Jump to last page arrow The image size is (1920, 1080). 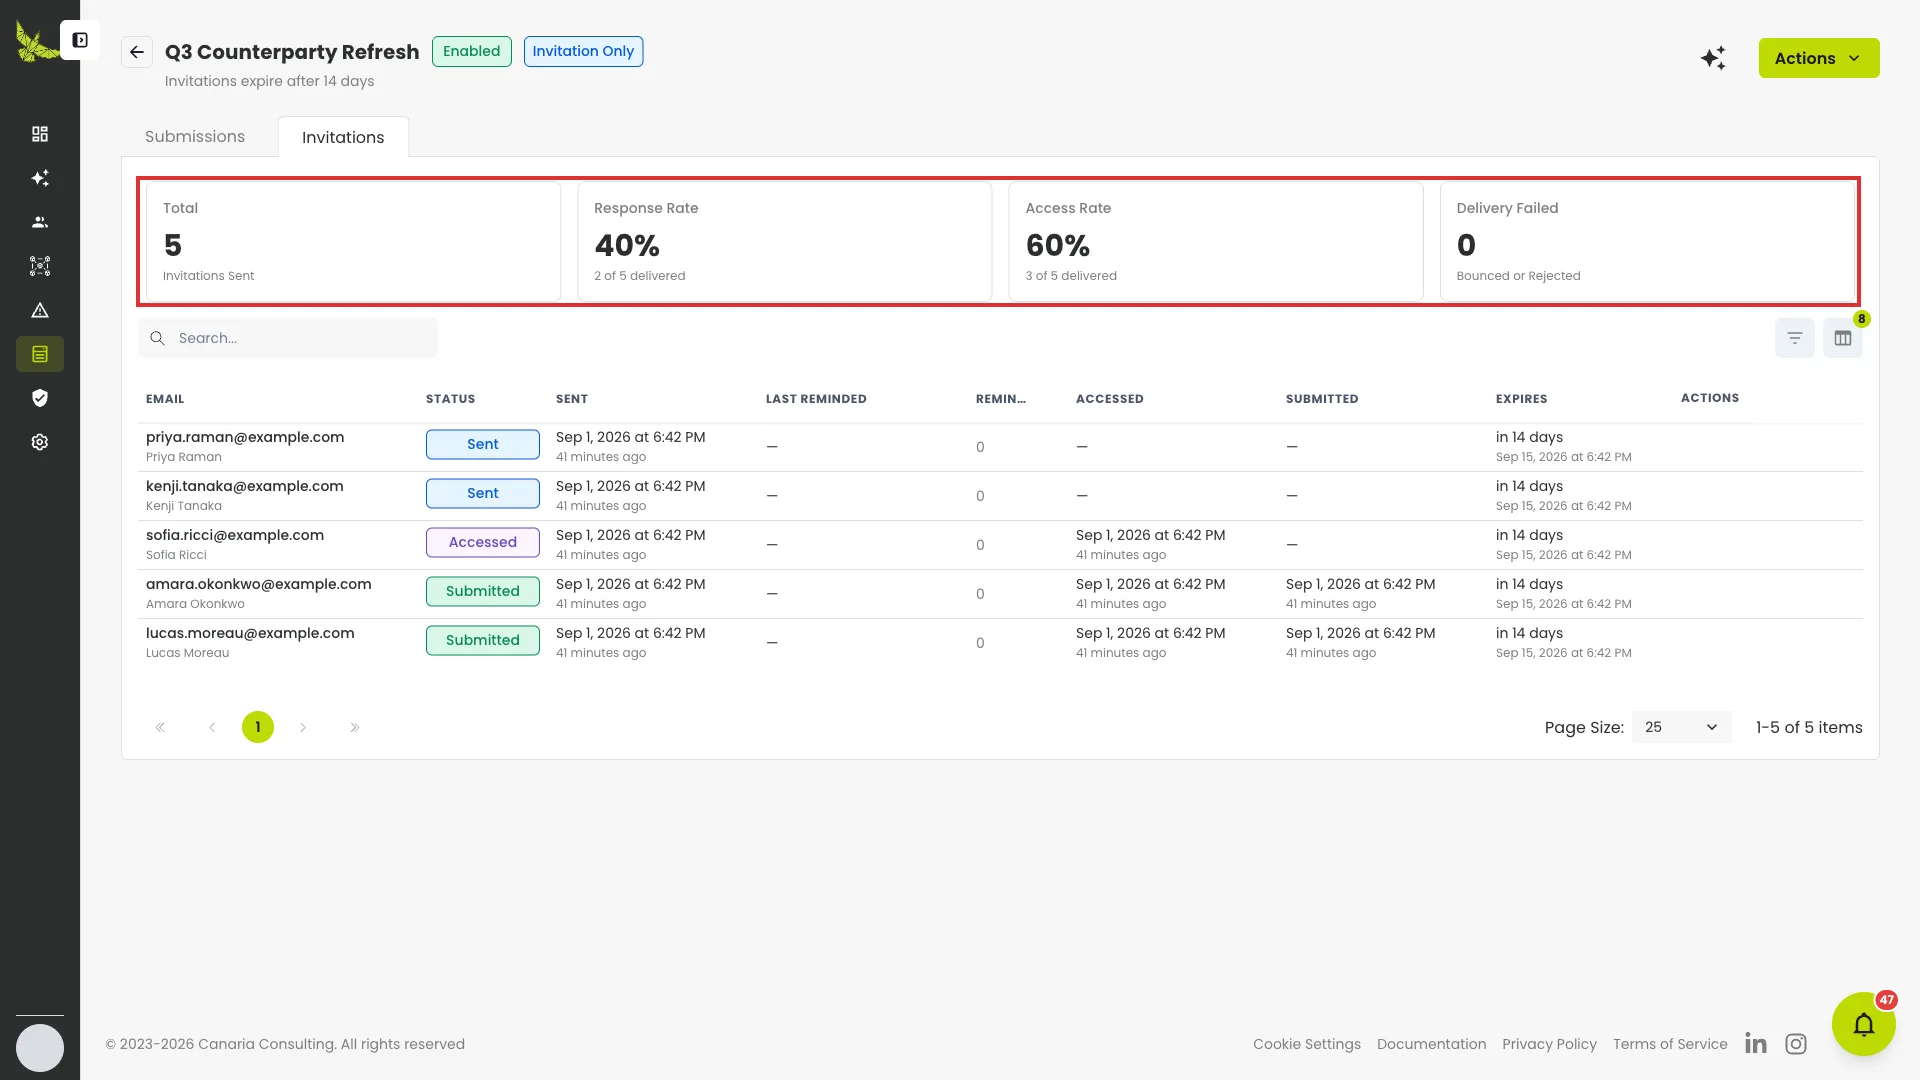click(355, 727)
